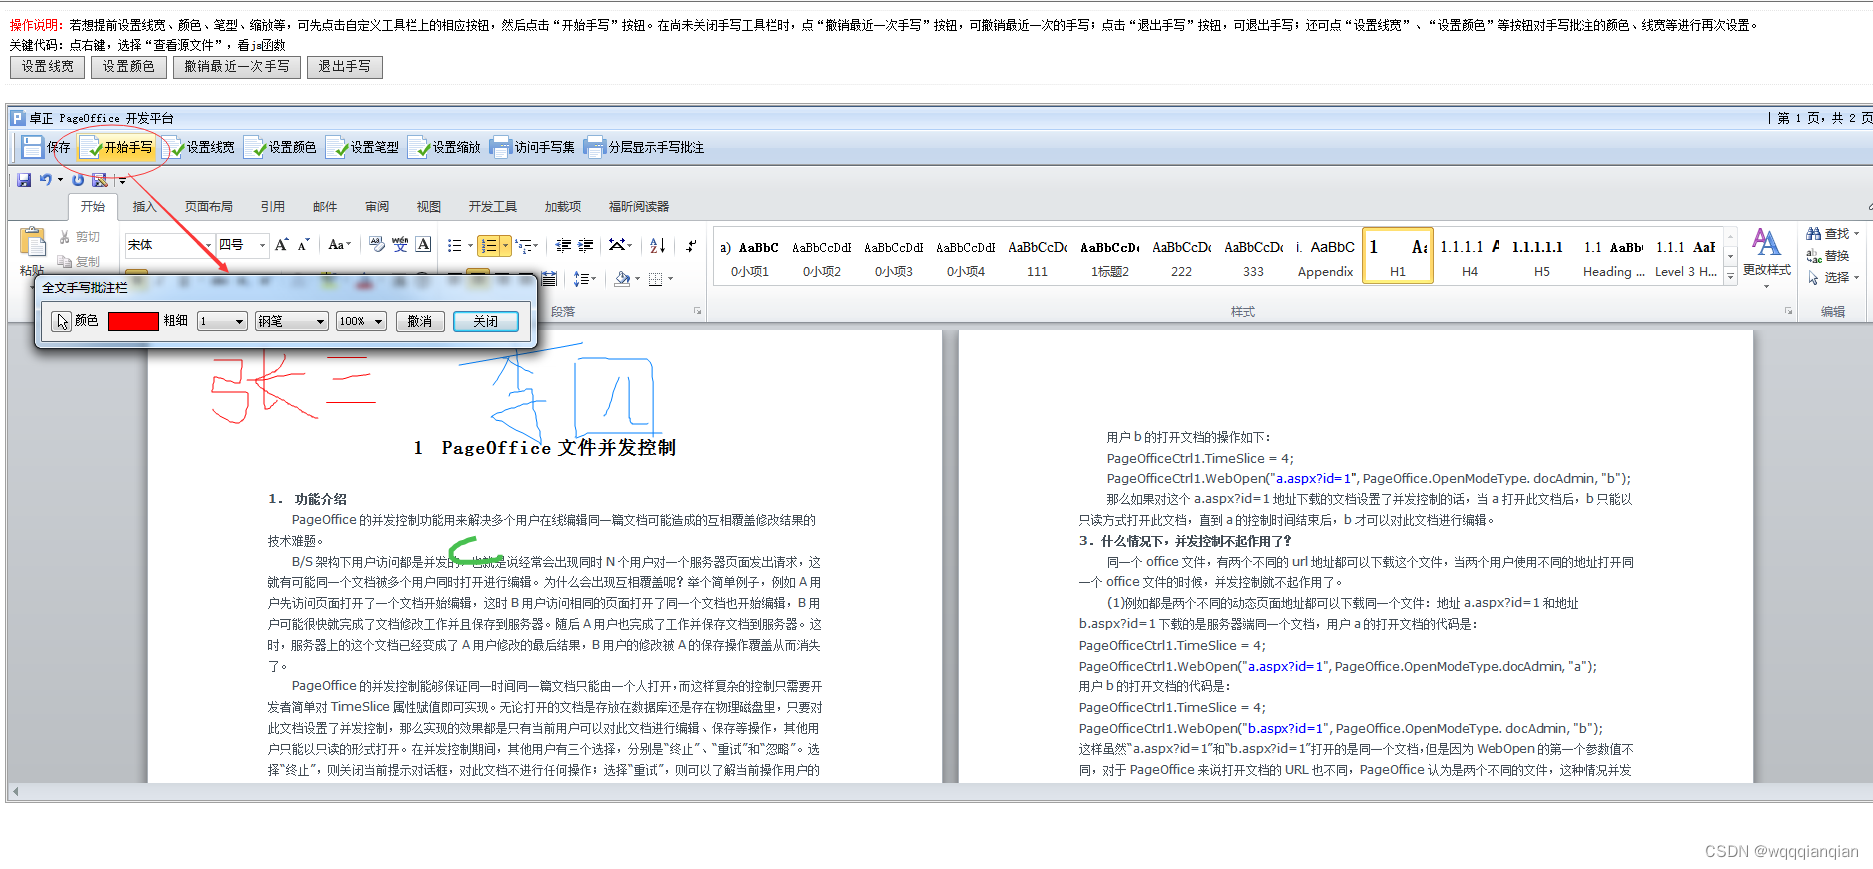
Task: Open the 福昕阅读器 ribbon tab
Action: tap(639, 207)
